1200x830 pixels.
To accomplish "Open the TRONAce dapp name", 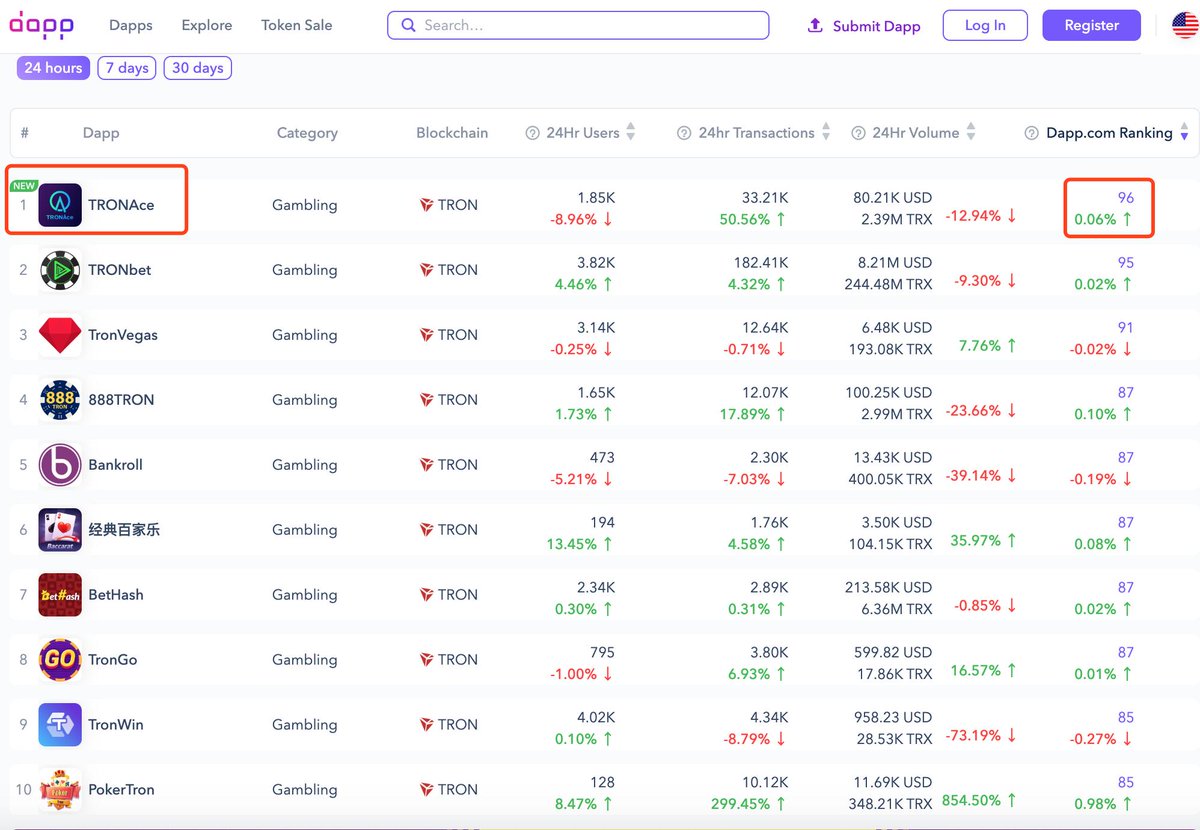I will pyautogui.click(x=121, y=205).
